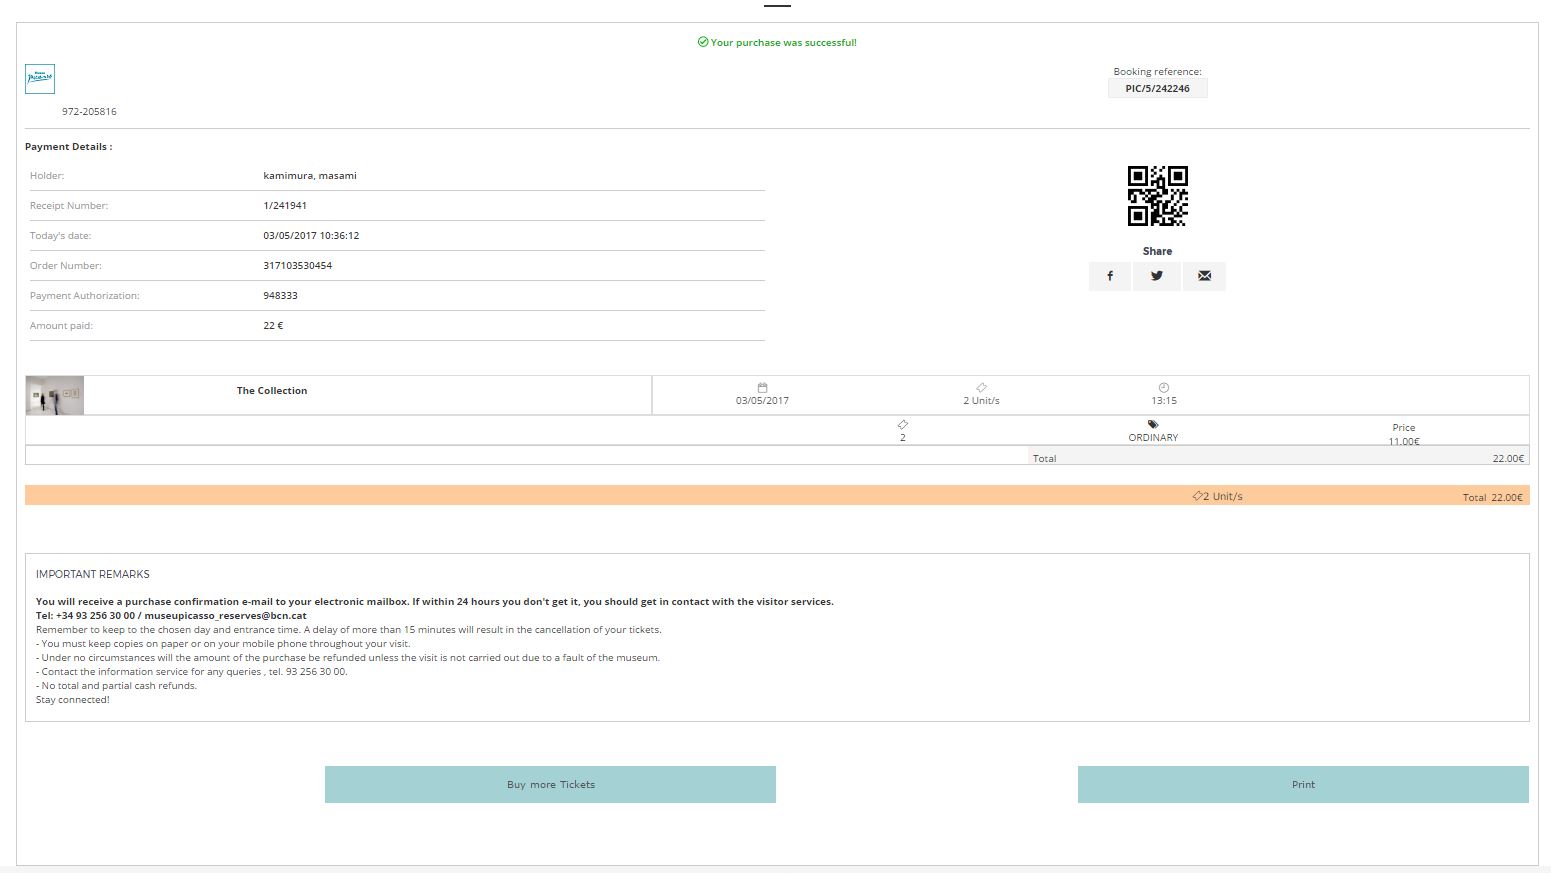This screenshot has width=1551, height=873.
Task: Click the booking QR code
Action: point(1158,196)
